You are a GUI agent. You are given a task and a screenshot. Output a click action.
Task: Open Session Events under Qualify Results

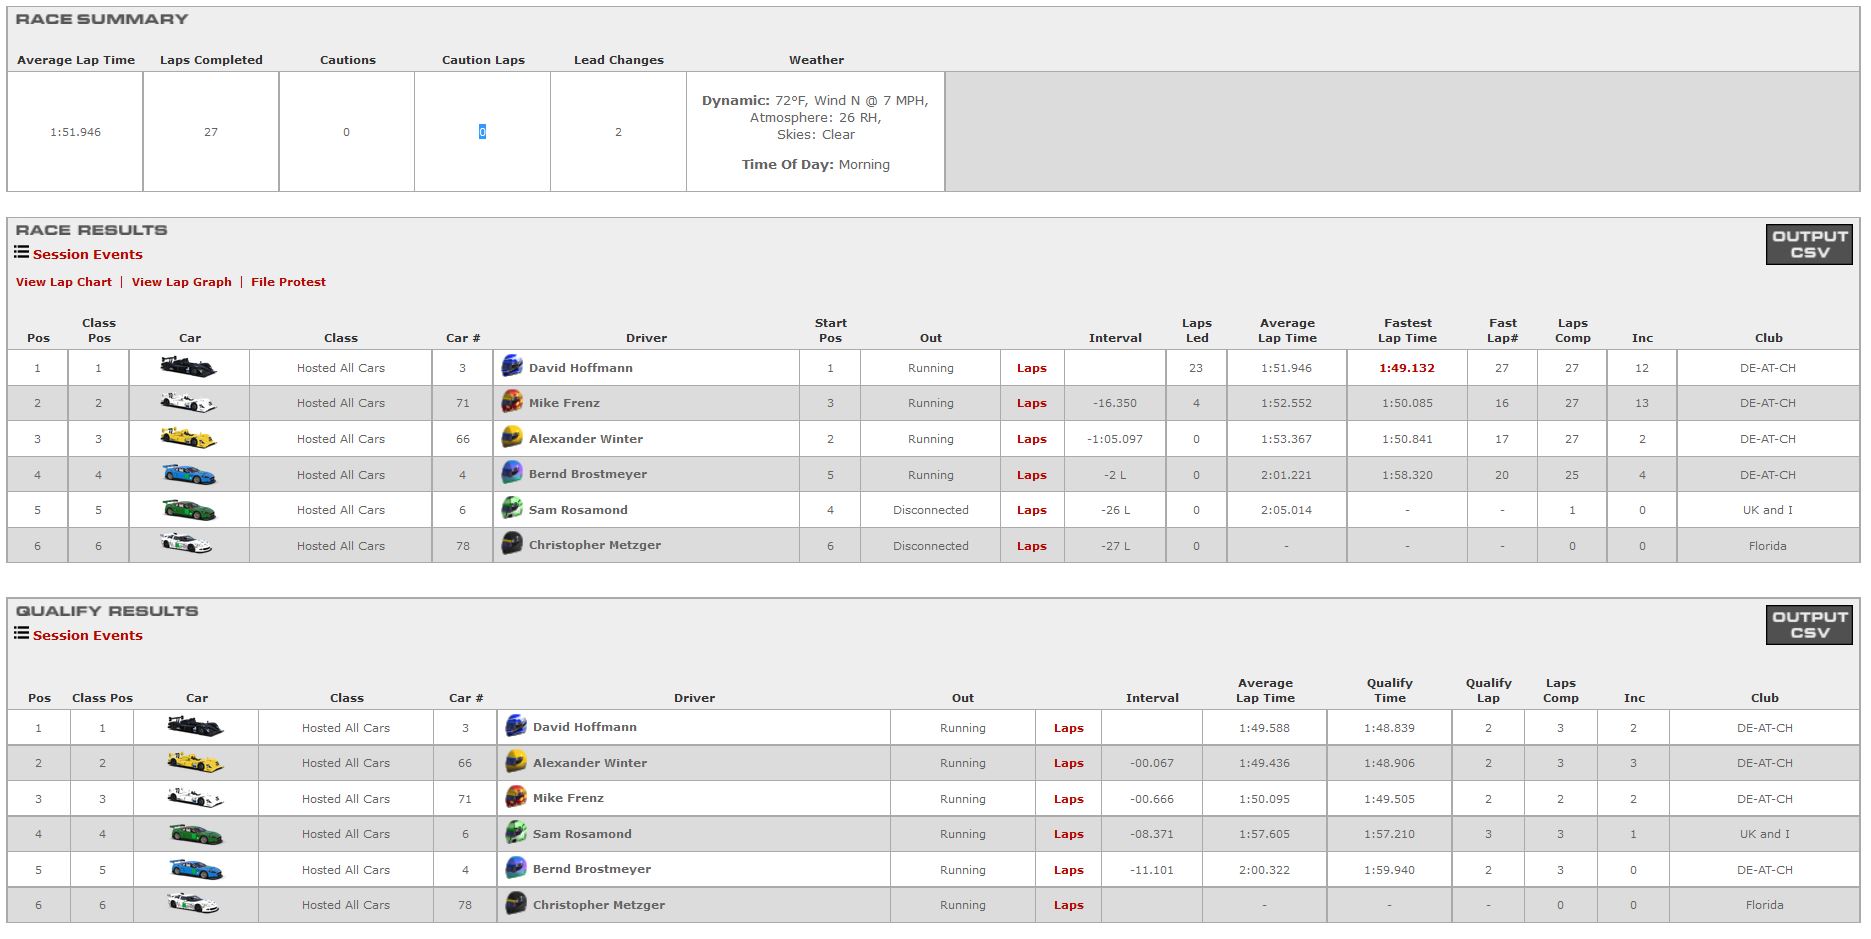87,636
